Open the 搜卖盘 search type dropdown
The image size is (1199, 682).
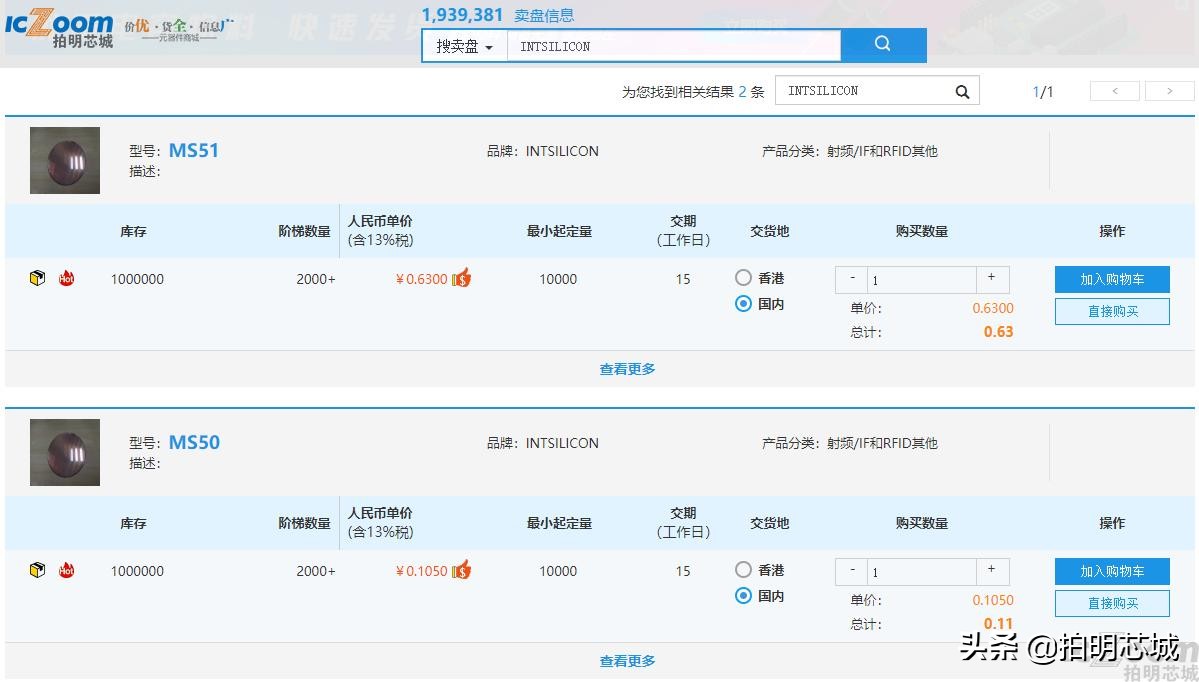pos(463,45)
